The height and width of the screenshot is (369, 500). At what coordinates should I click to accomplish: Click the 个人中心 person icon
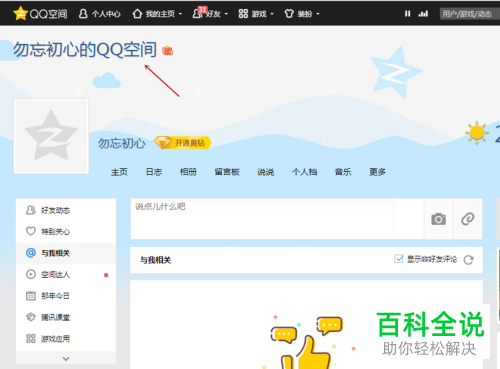point(83,14)
